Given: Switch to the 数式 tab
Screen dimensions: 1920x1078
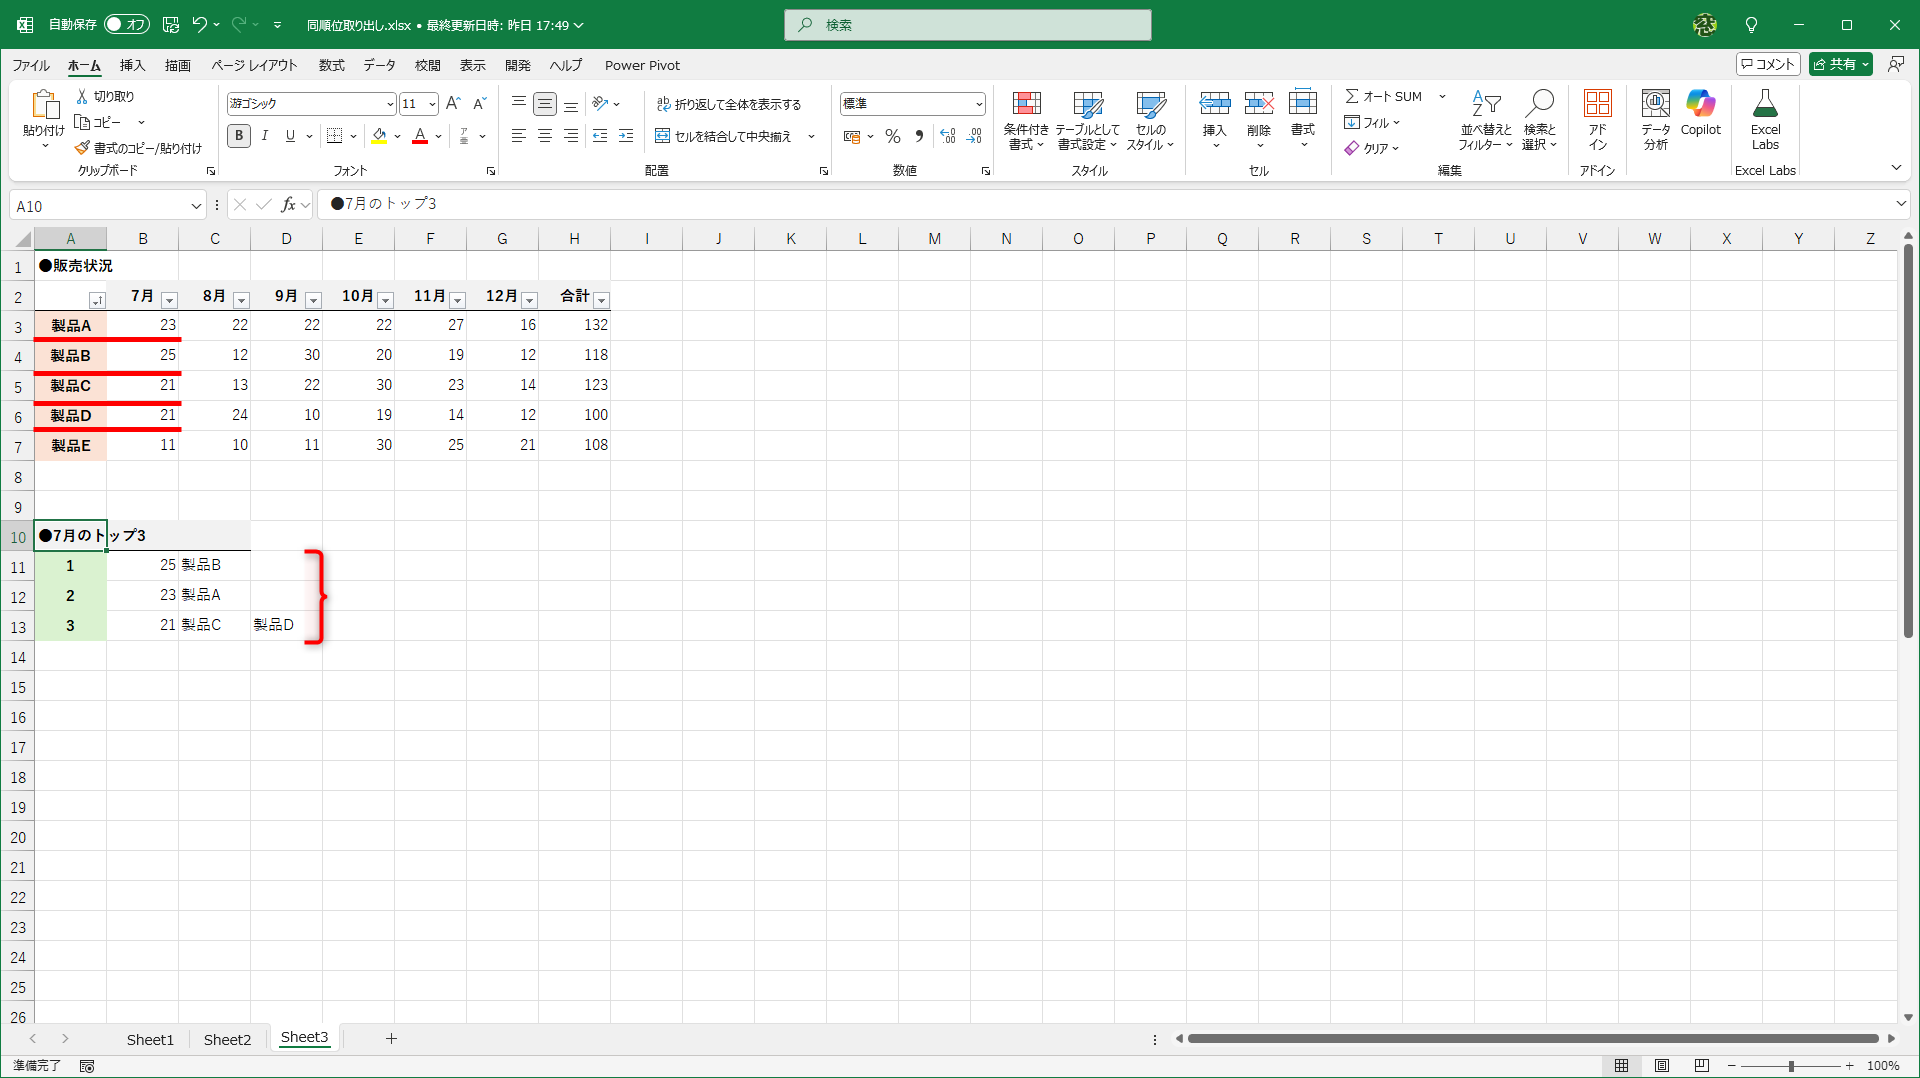Looking at the screenshot, I should [x=331, y=65].
